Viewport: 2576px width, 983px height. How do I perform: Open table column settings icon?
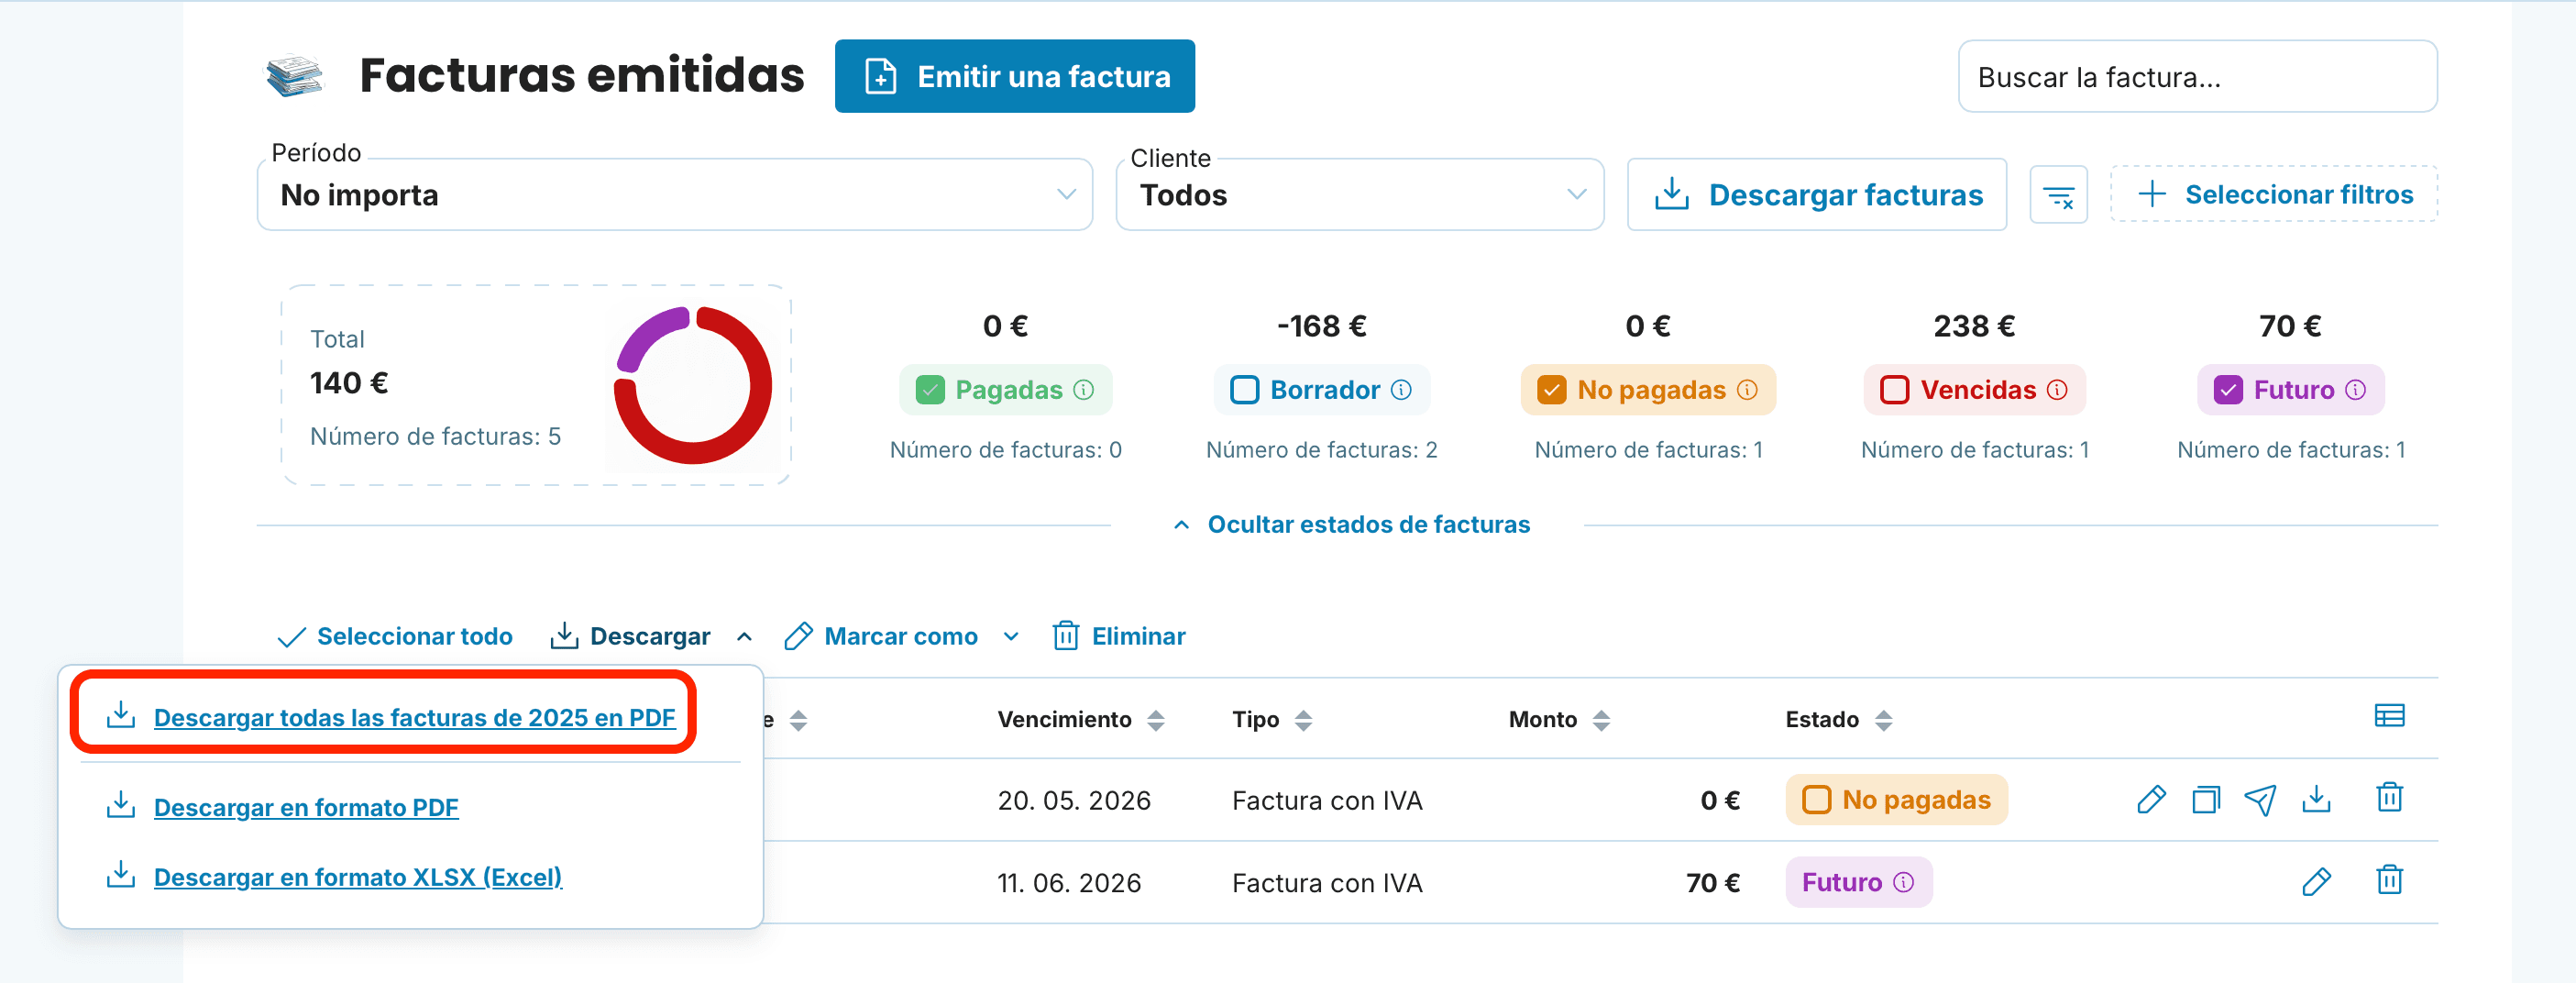click(x=2389, y=716)
